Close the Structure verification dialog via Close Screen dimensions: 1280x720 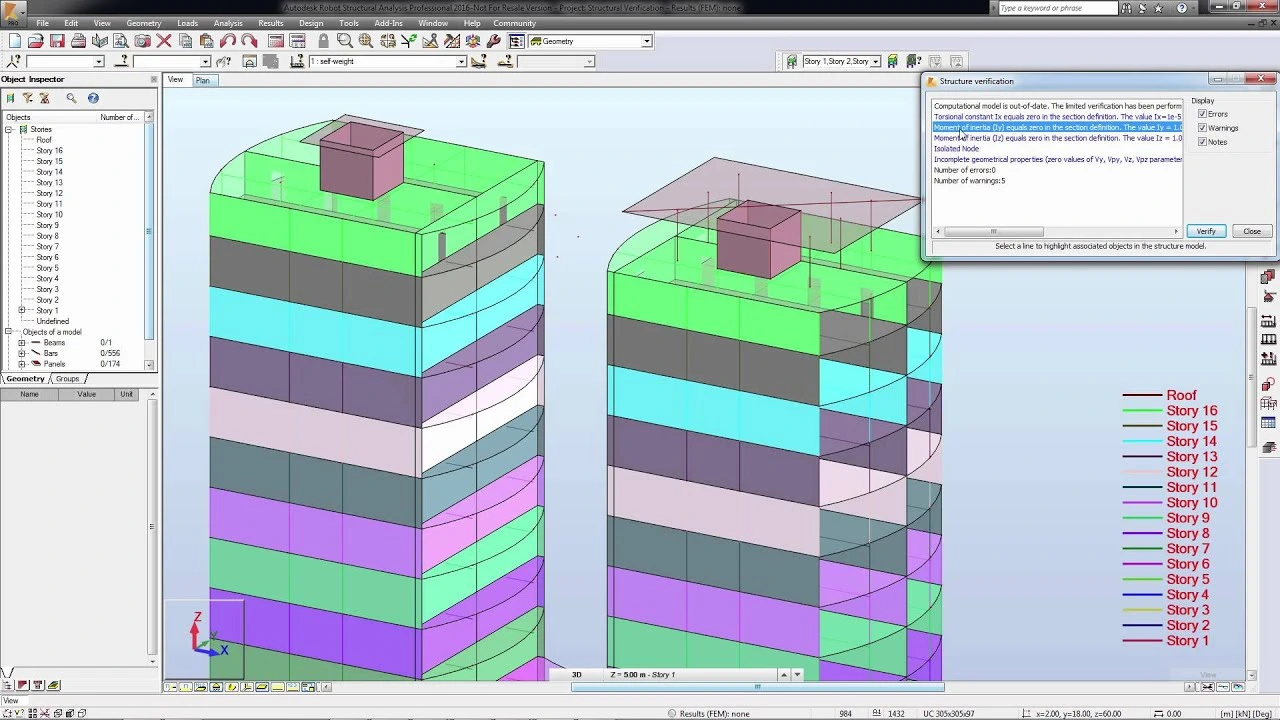1252,231
